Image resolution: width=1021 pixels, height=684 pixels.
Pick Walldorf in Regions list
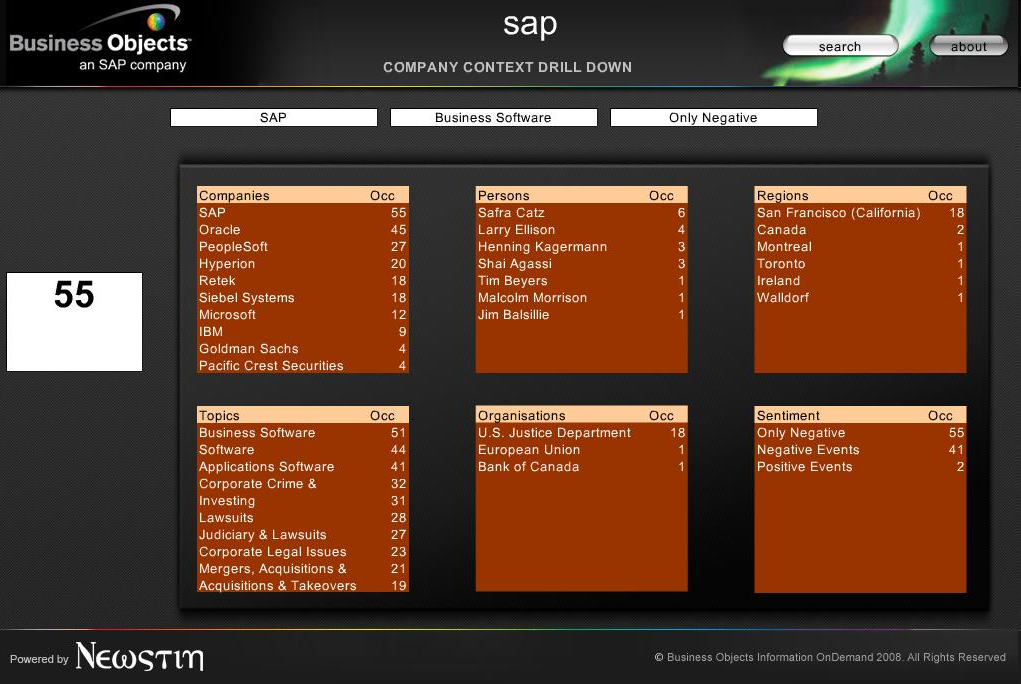[860, 297]
